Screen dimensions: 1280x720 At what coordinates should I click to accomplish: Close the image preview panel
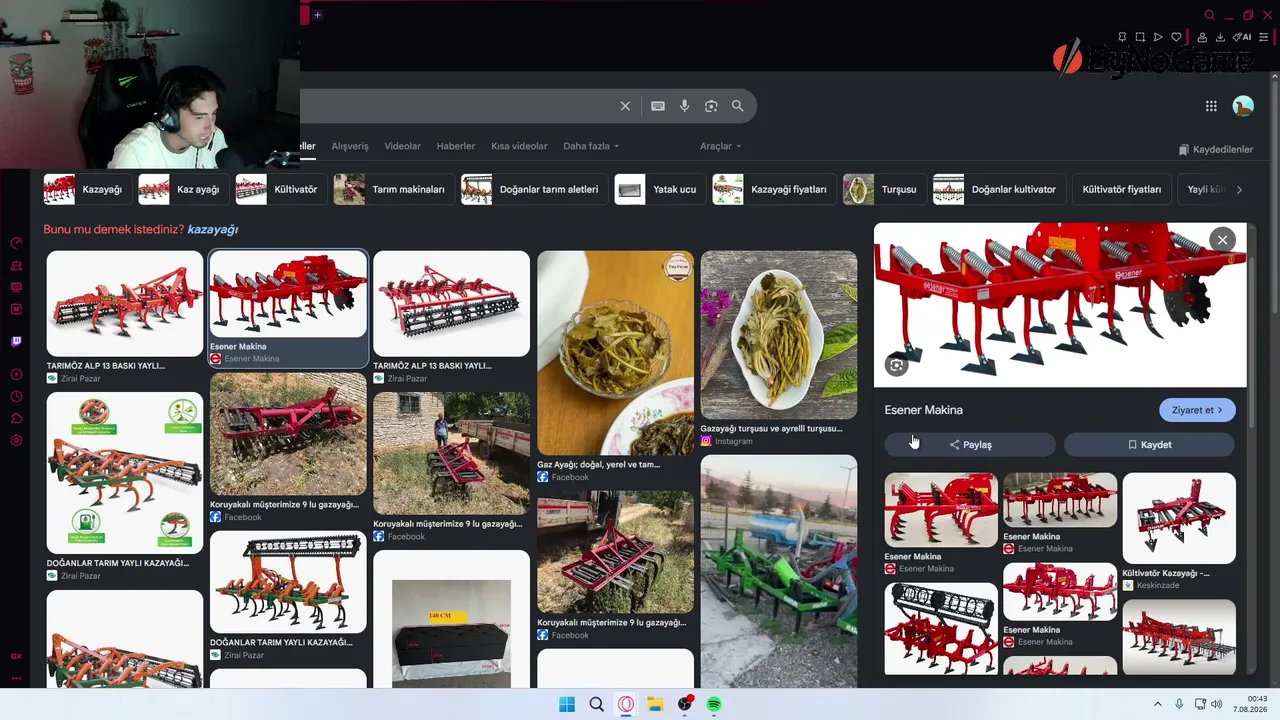click(1222, 240)
